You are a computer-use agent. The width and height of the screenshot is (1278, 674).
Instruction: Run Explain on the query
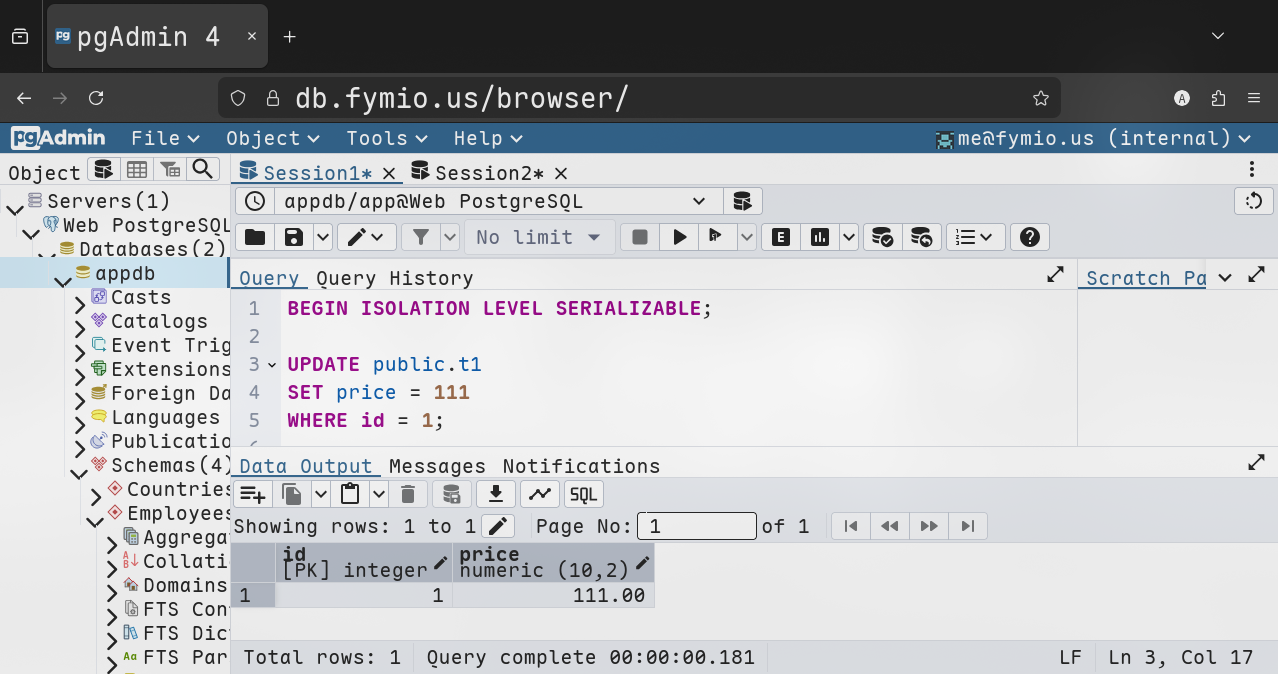781,237
